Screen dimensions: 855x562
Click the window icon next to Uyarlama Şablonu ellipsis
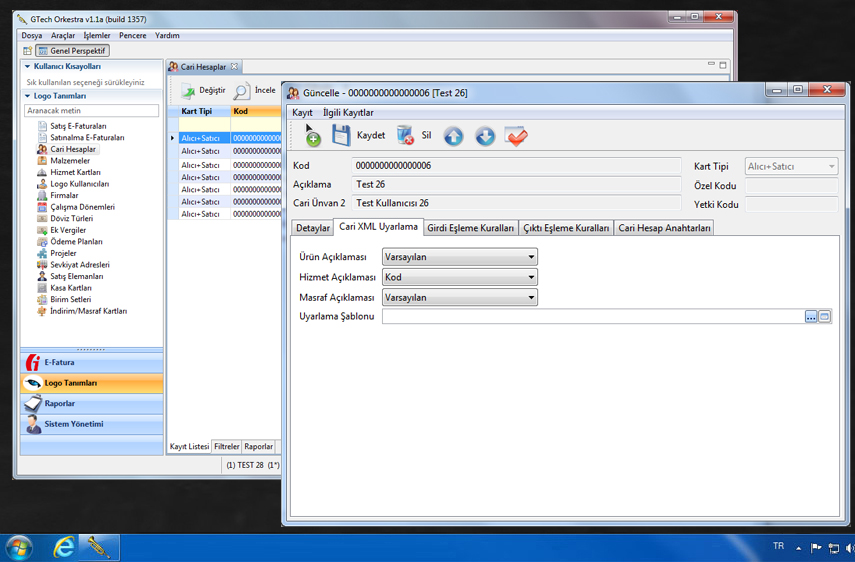tap(824, 317)
